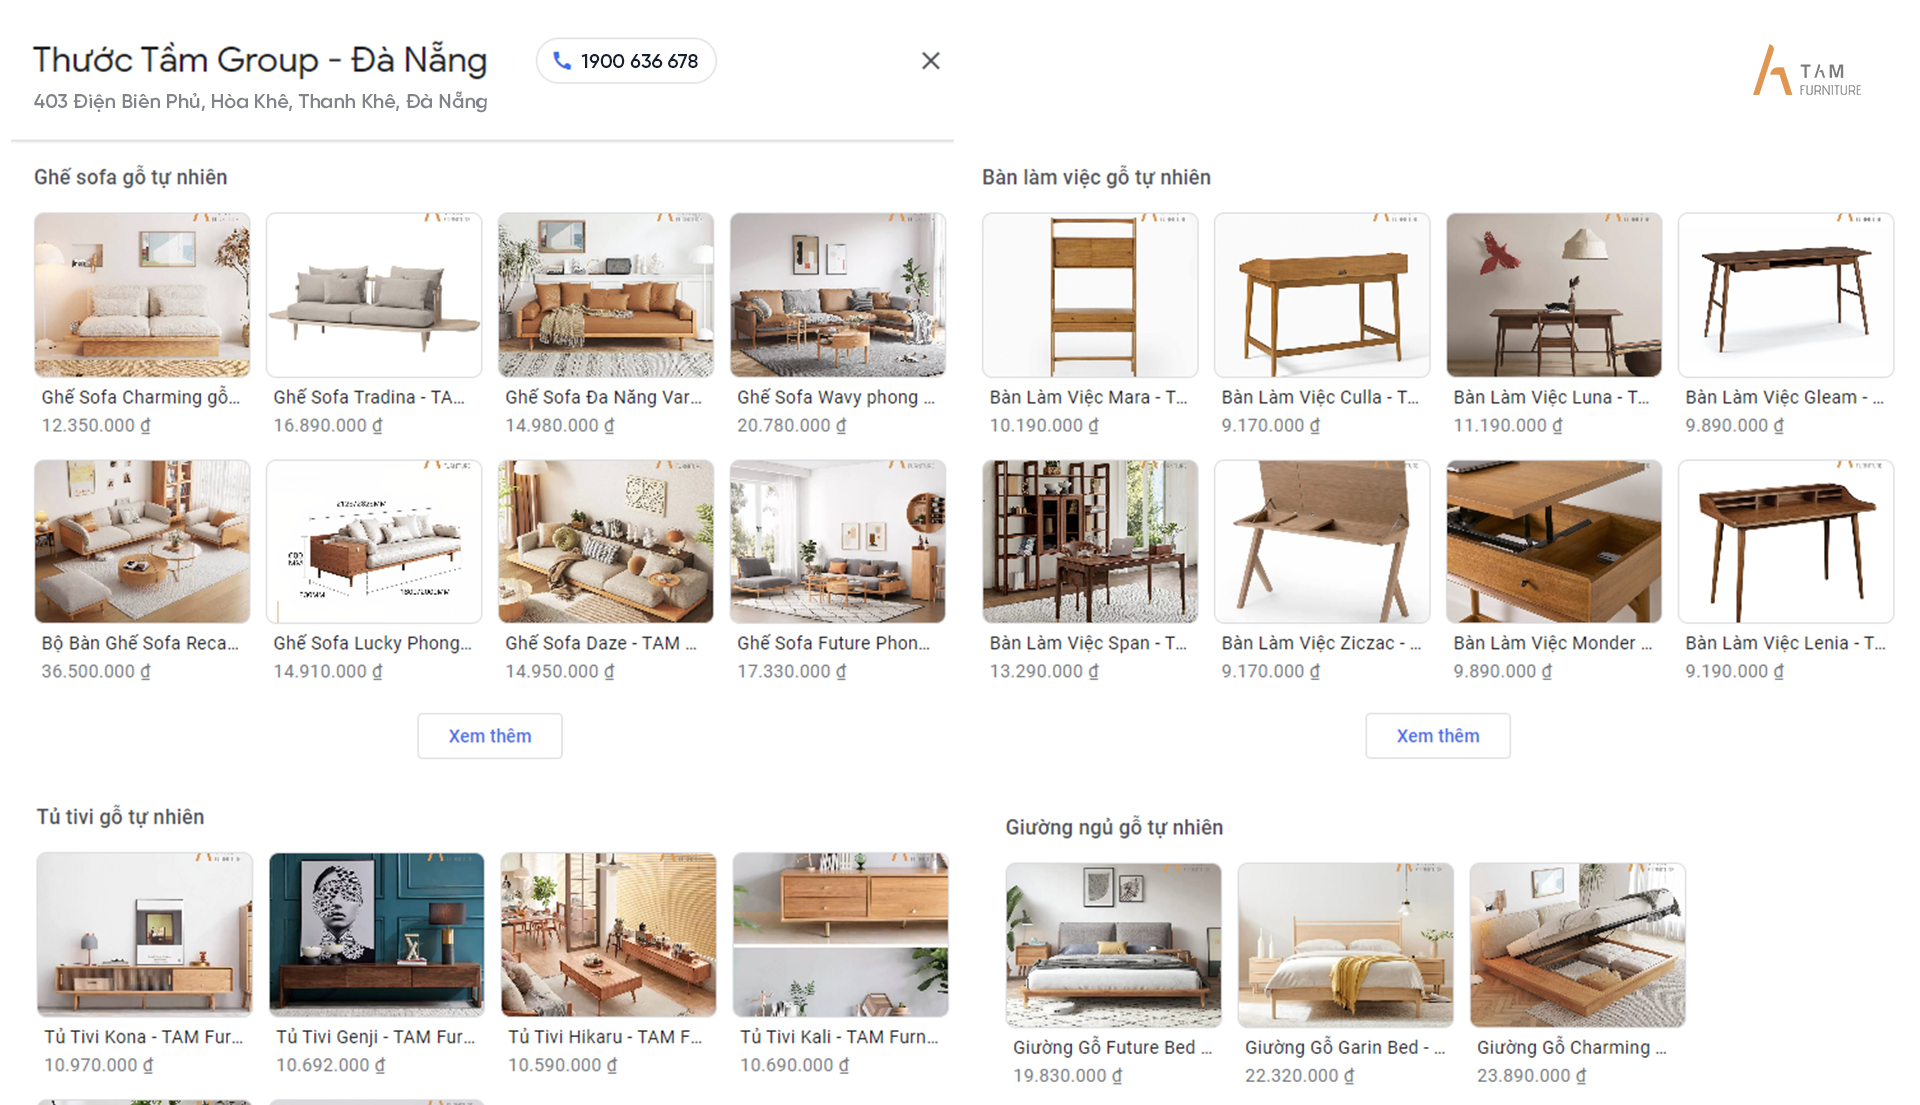
Task: Close the Thước Tầm Group panel
Action: tap(930, 61)
